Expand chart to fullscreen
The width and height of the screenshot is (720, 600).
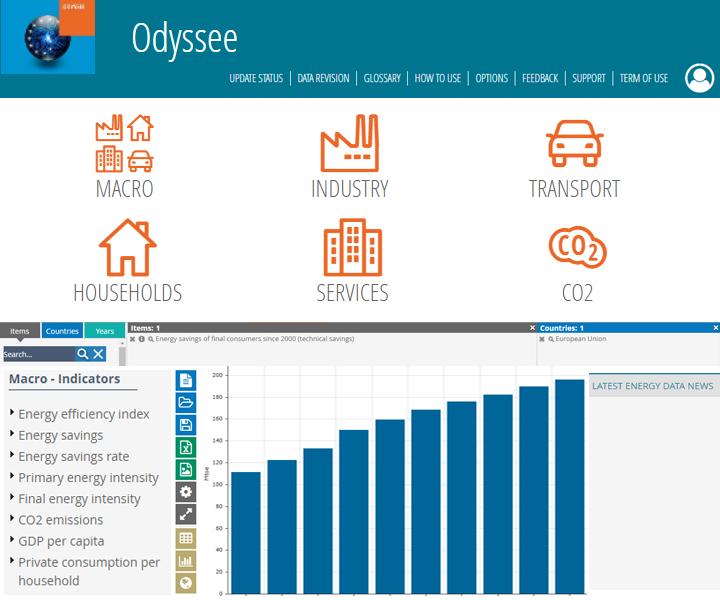pos(186,514)
